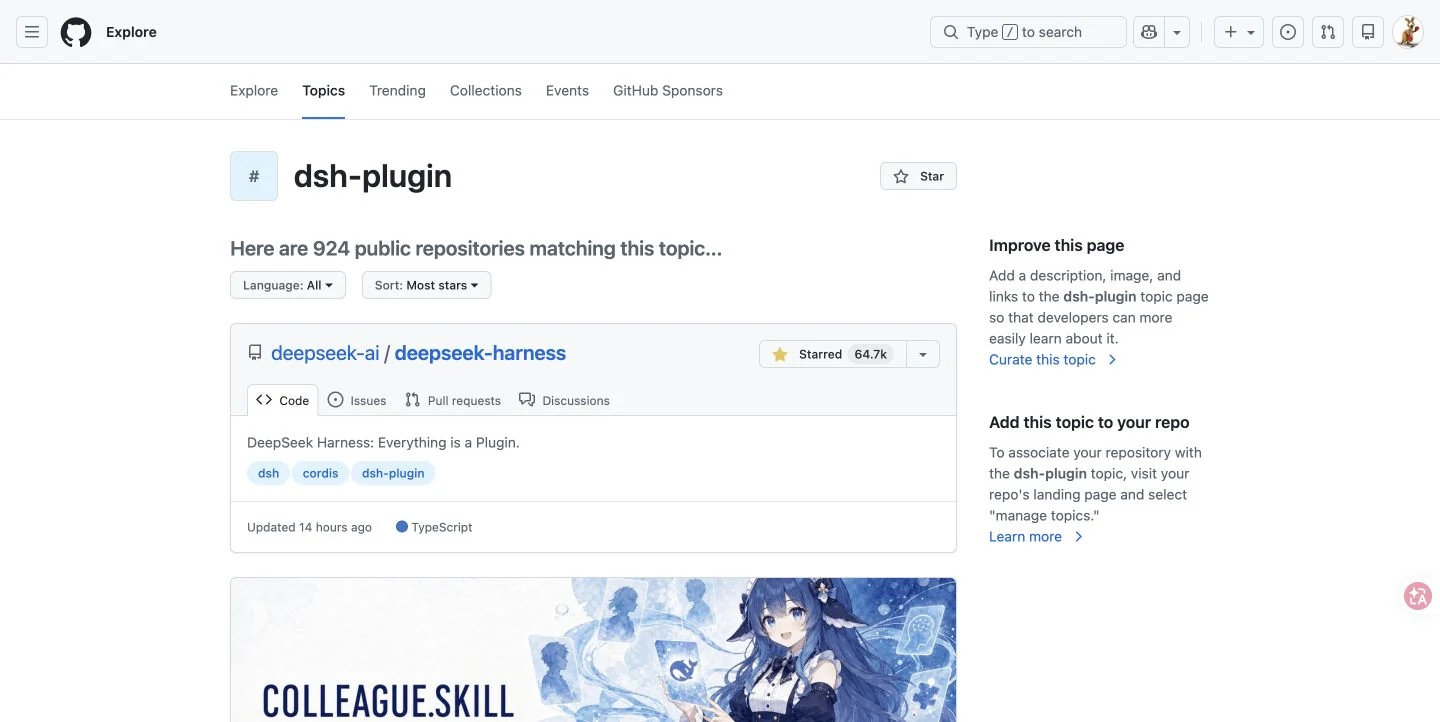This screenshot has width=1440, height=722.
Task: Click the cordis topic tag
Action: (x=320, y=473)
